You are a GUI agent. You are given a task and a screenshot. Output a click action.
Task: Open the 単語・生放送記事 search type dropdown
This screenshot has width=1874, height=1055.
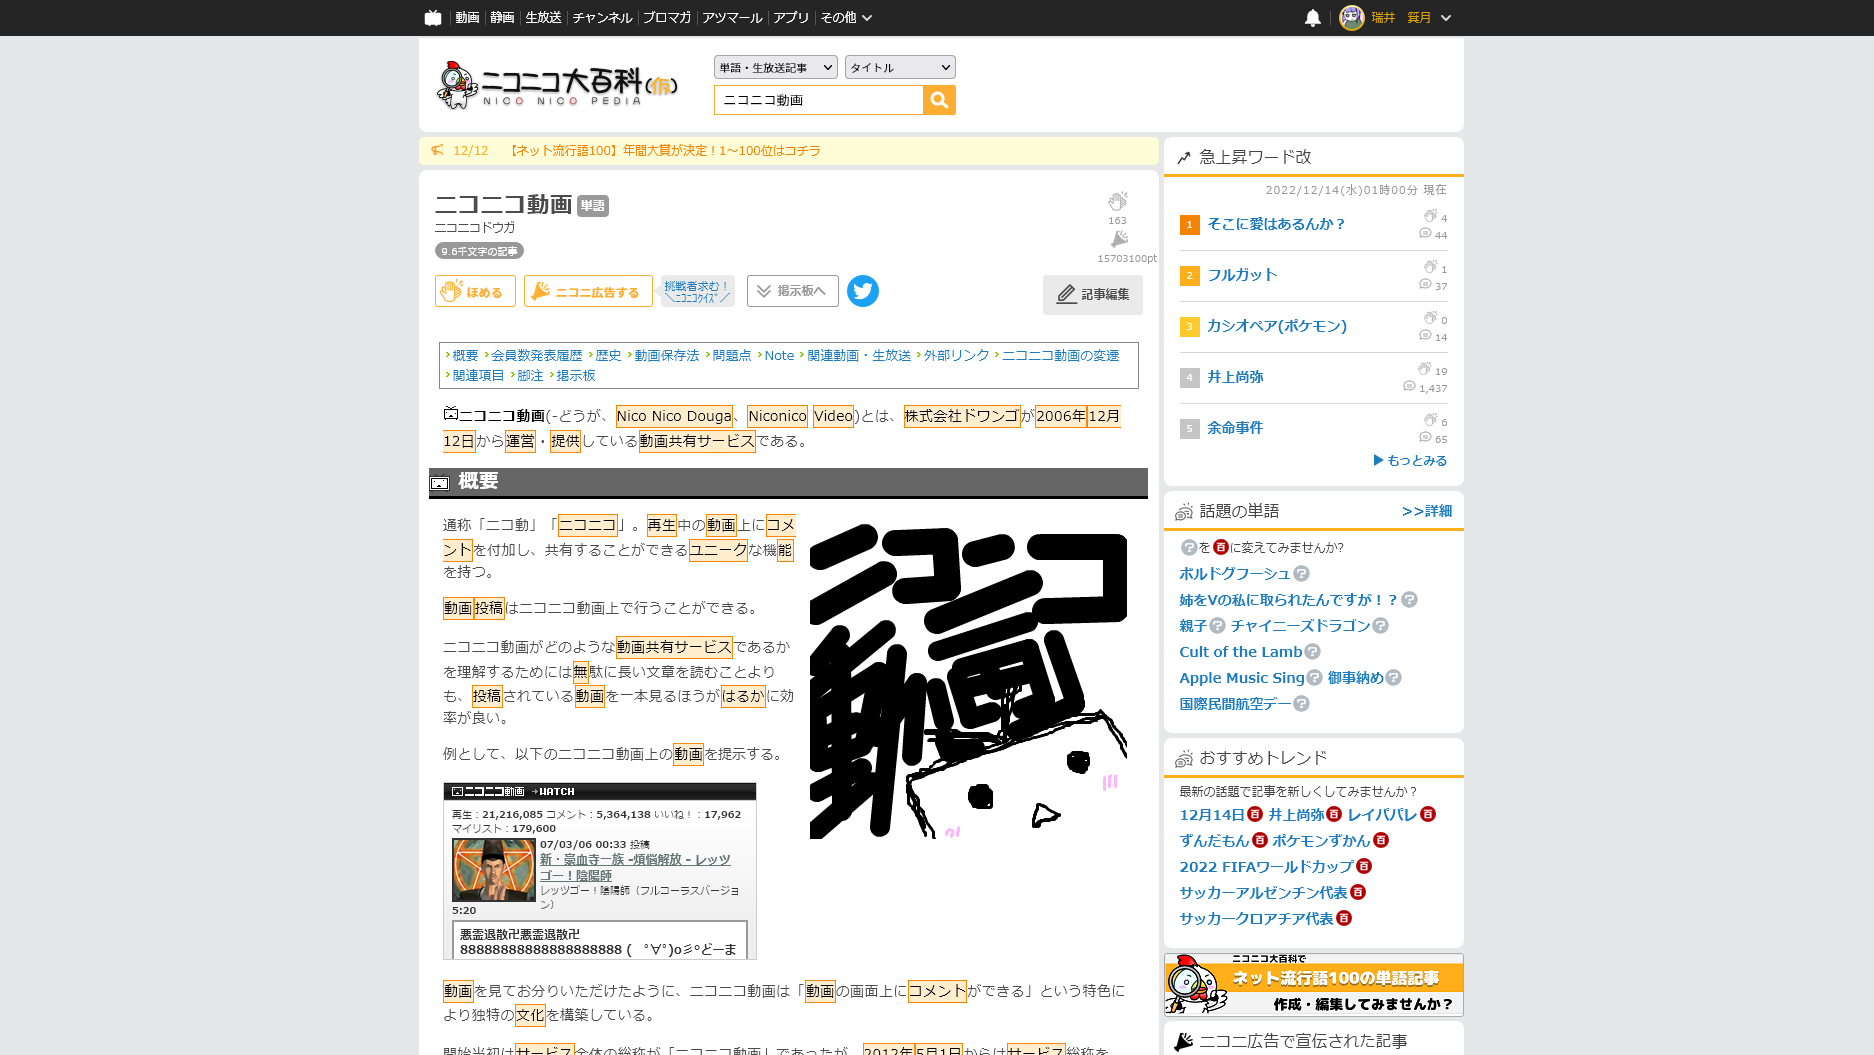coord(776,67)
